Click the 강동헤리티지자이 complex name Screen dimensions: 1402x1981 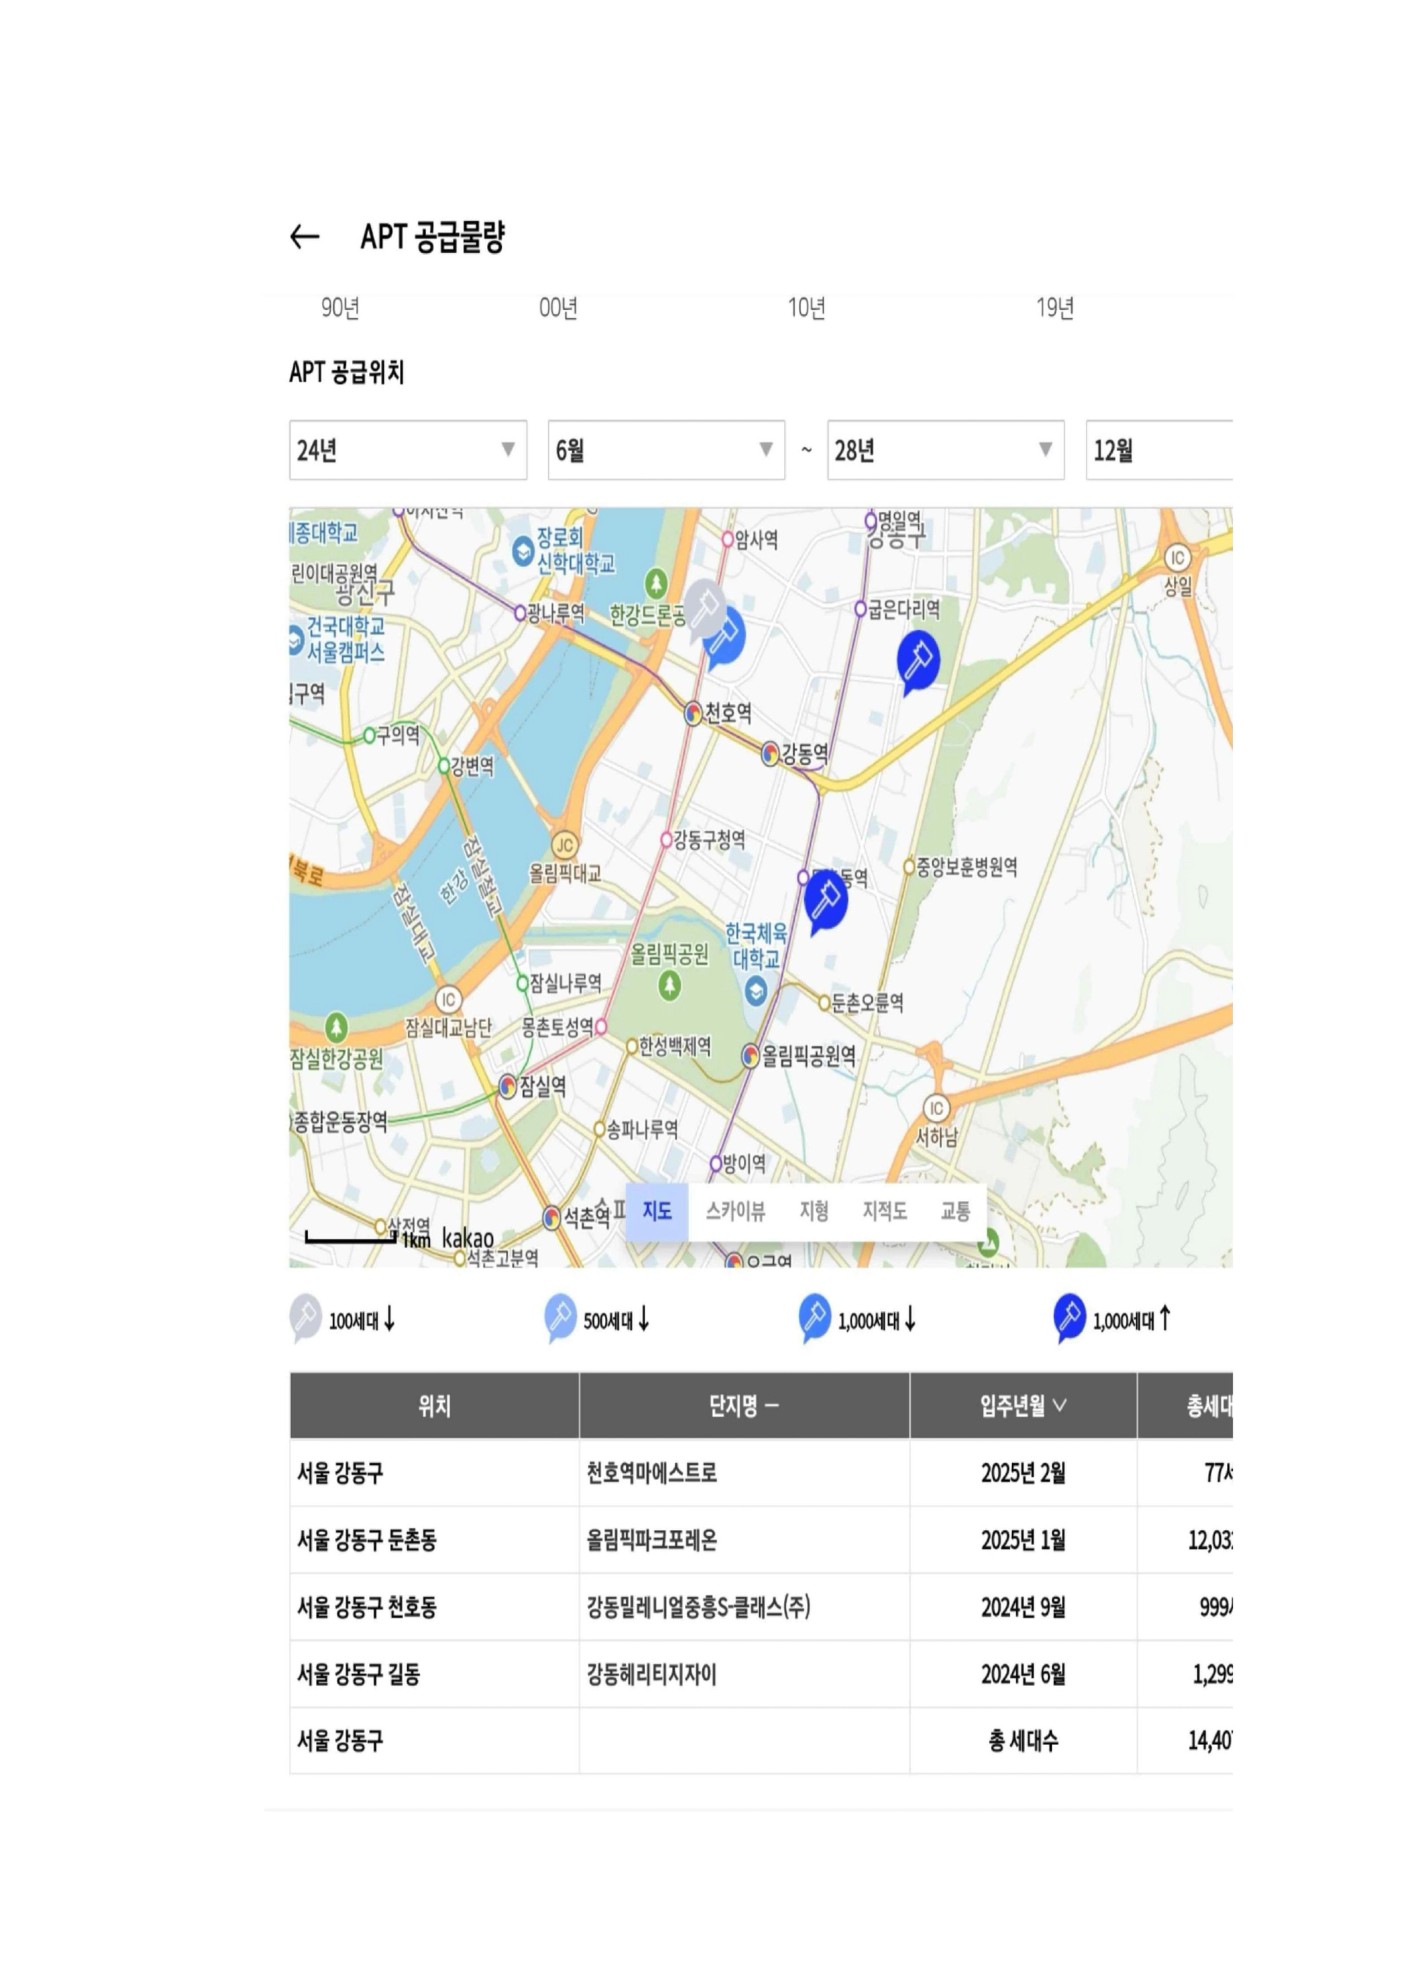(x=652, y=1674)
